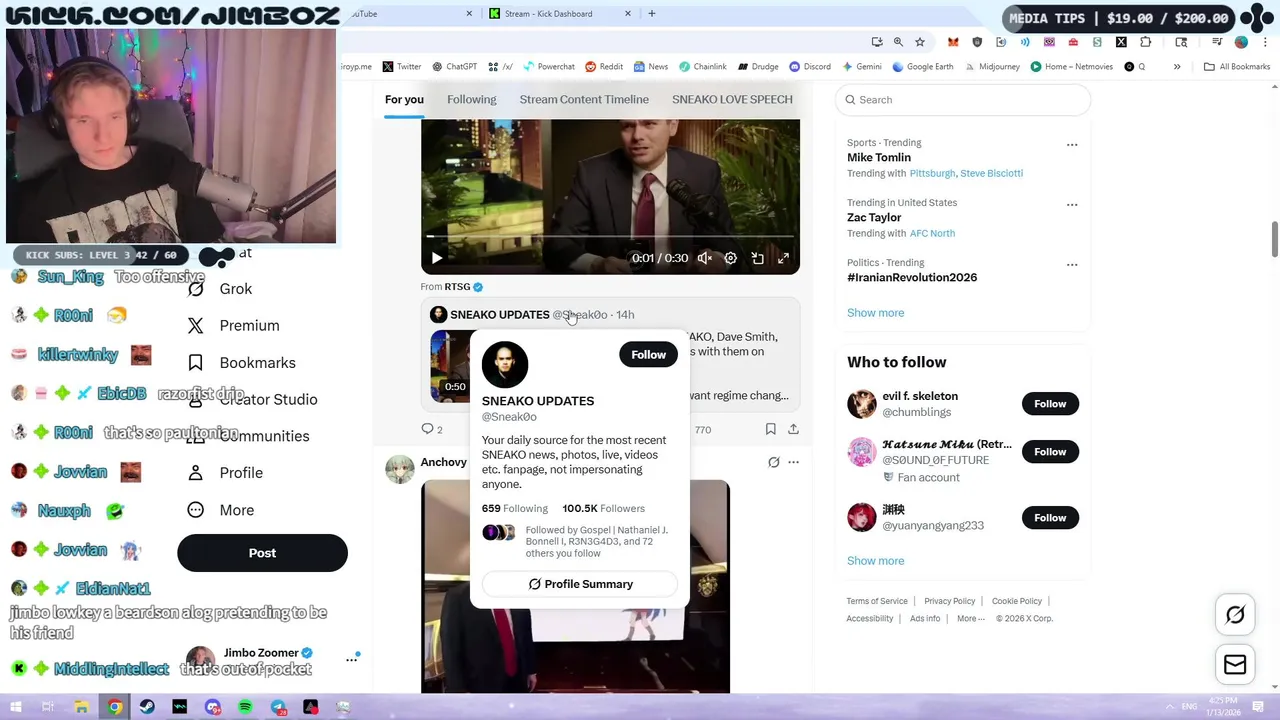Bookmark the SNEAKO UPDATES quoted post
Viewport: 1280px width, 720px height.
coord(770,429)
